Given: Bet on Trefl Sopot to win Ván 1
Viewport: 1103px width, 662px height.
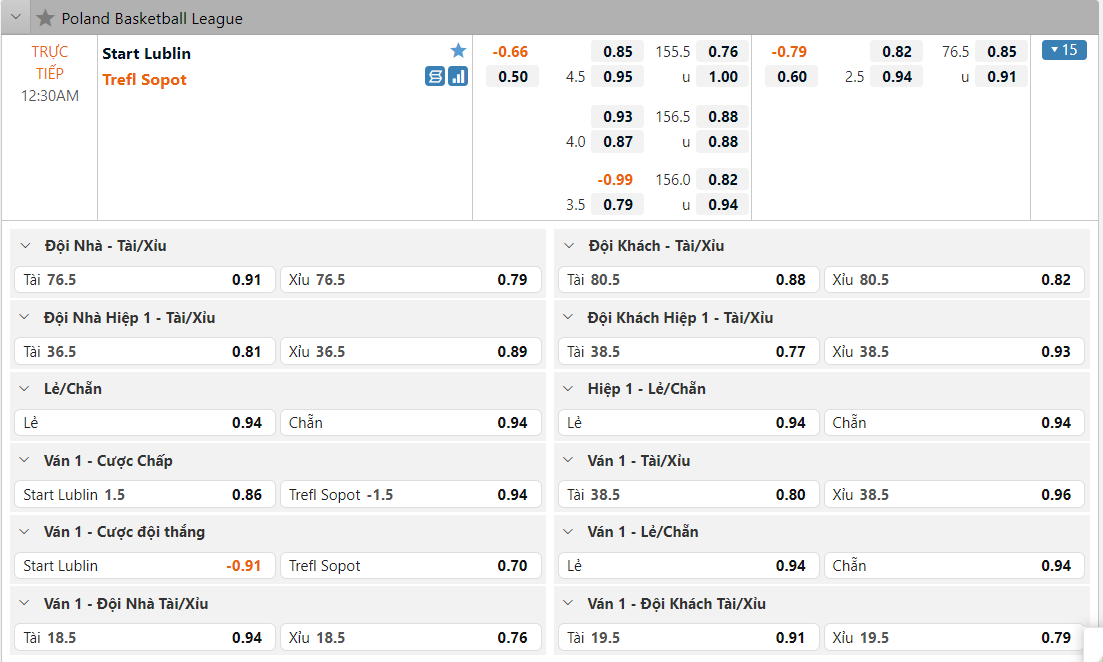Looking at the screenshot, I should (x=410, y=566).
